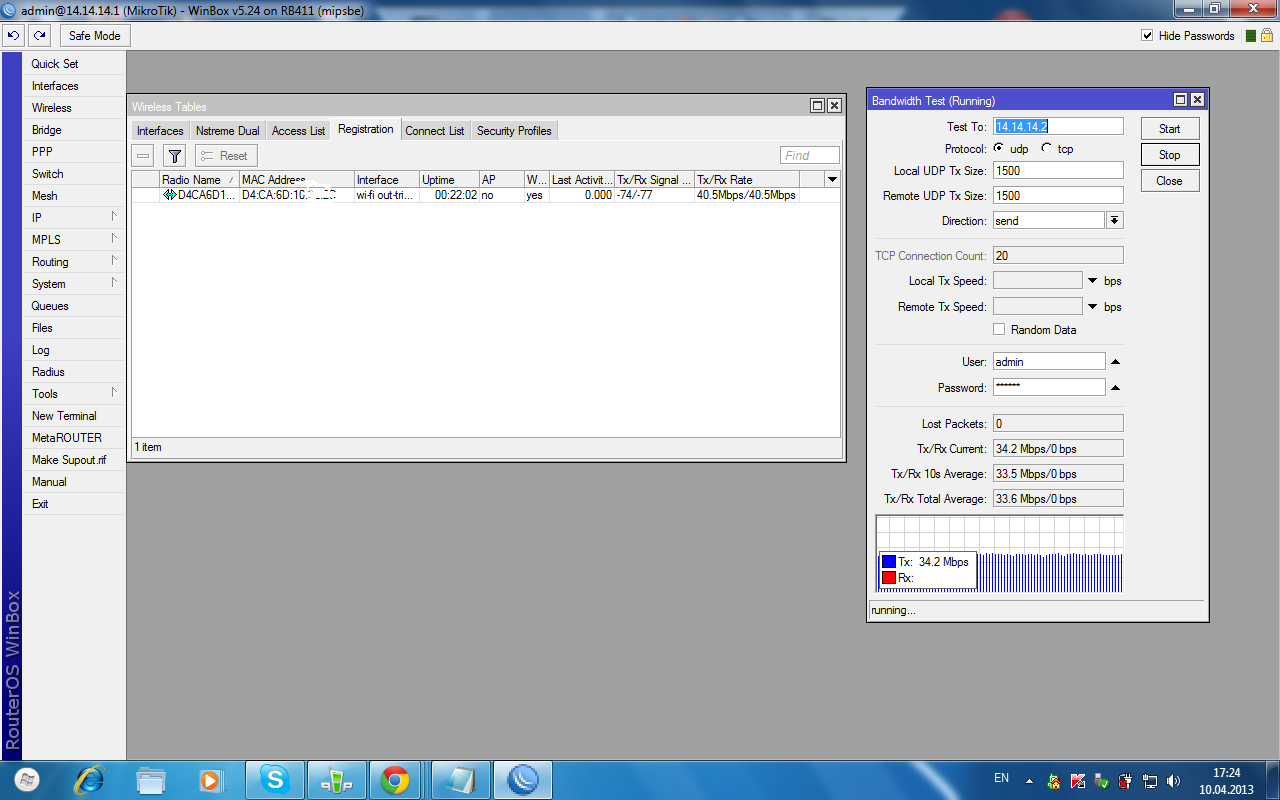Sort by the Uptime column header

pyautogui.click(x=449, y=180)
